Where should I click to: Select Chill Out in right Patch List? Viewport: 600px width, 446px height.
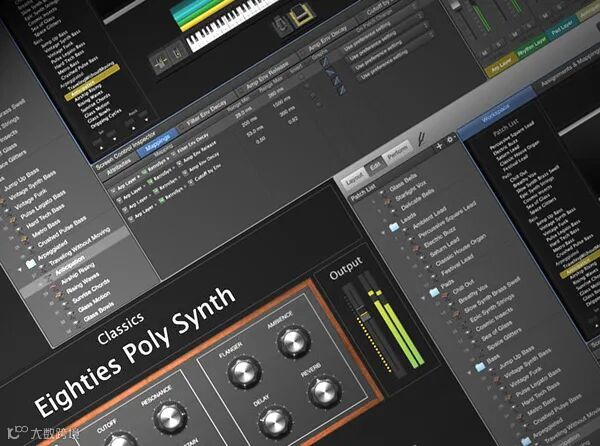(x=463, y=288)
